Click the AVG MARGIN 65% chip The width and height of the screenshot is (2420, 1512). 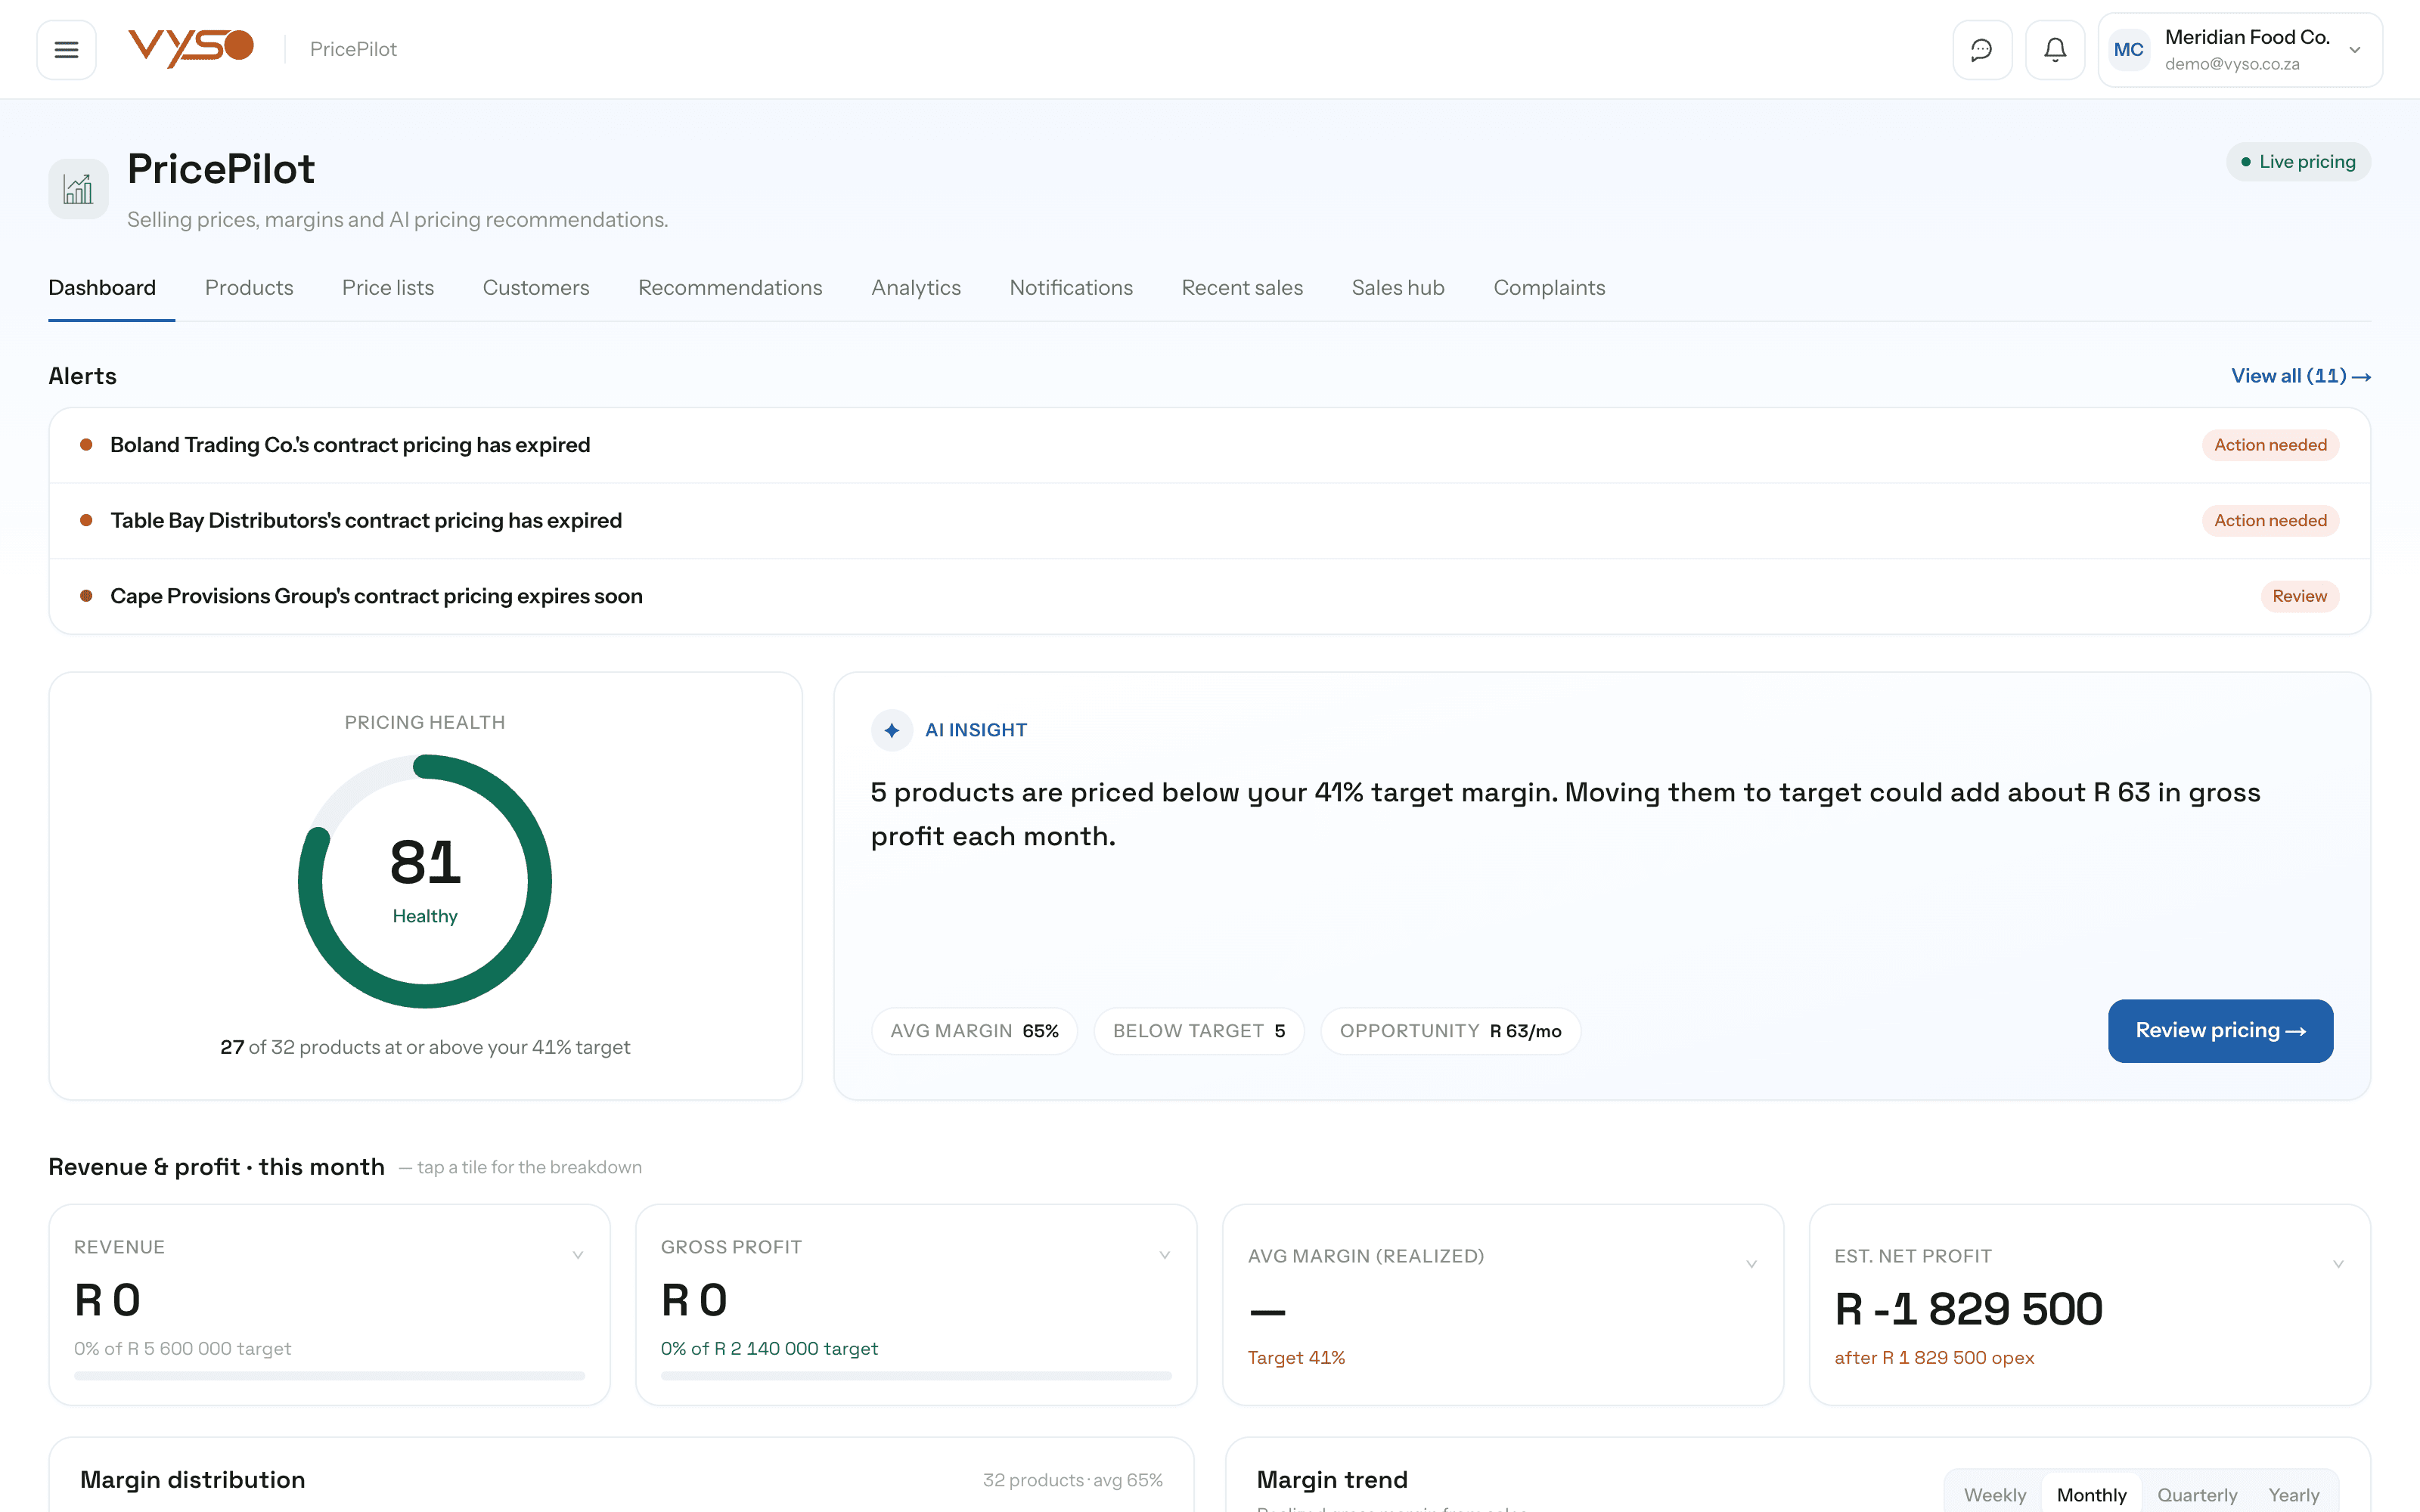(x=974, y=1031)
